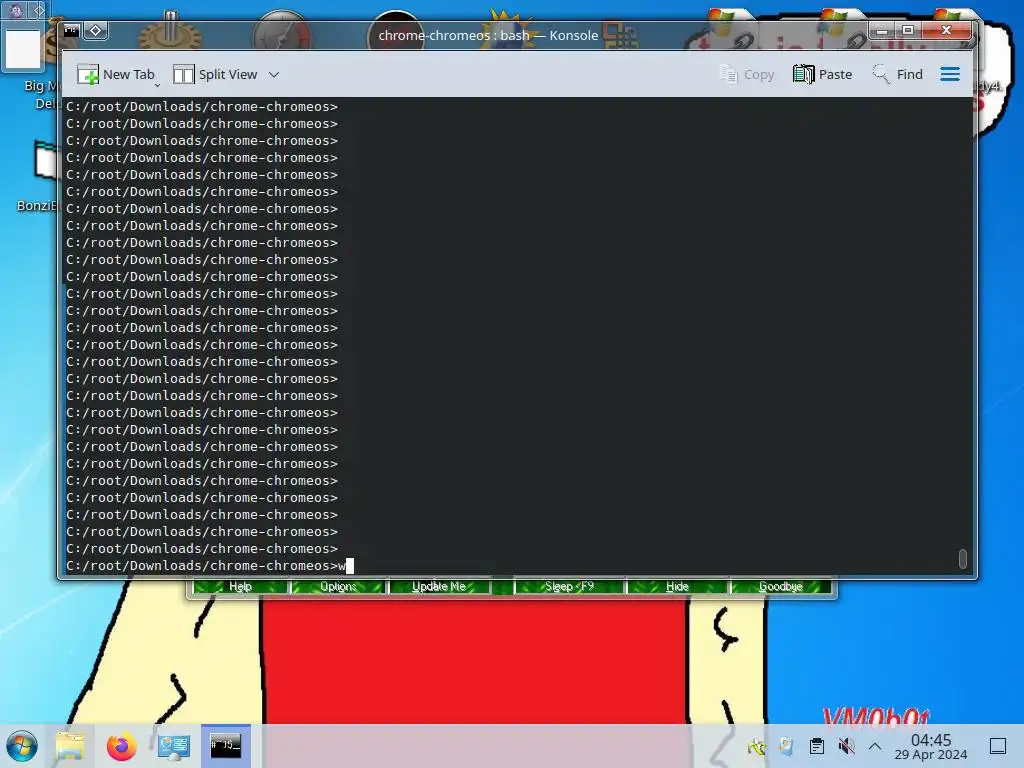Screen dimensions: 1024x768
Task: Expand the Split View chevron menu
Action: (x=274, y=74)
